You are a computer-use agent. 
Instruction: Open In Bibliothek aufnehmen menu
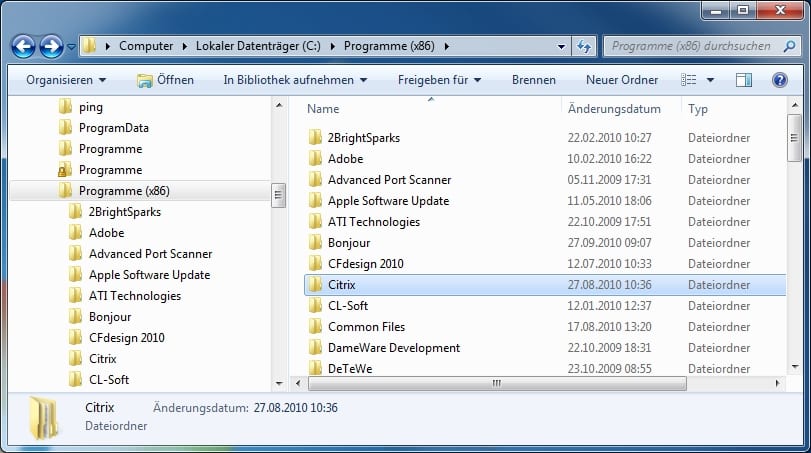[295, 80]
